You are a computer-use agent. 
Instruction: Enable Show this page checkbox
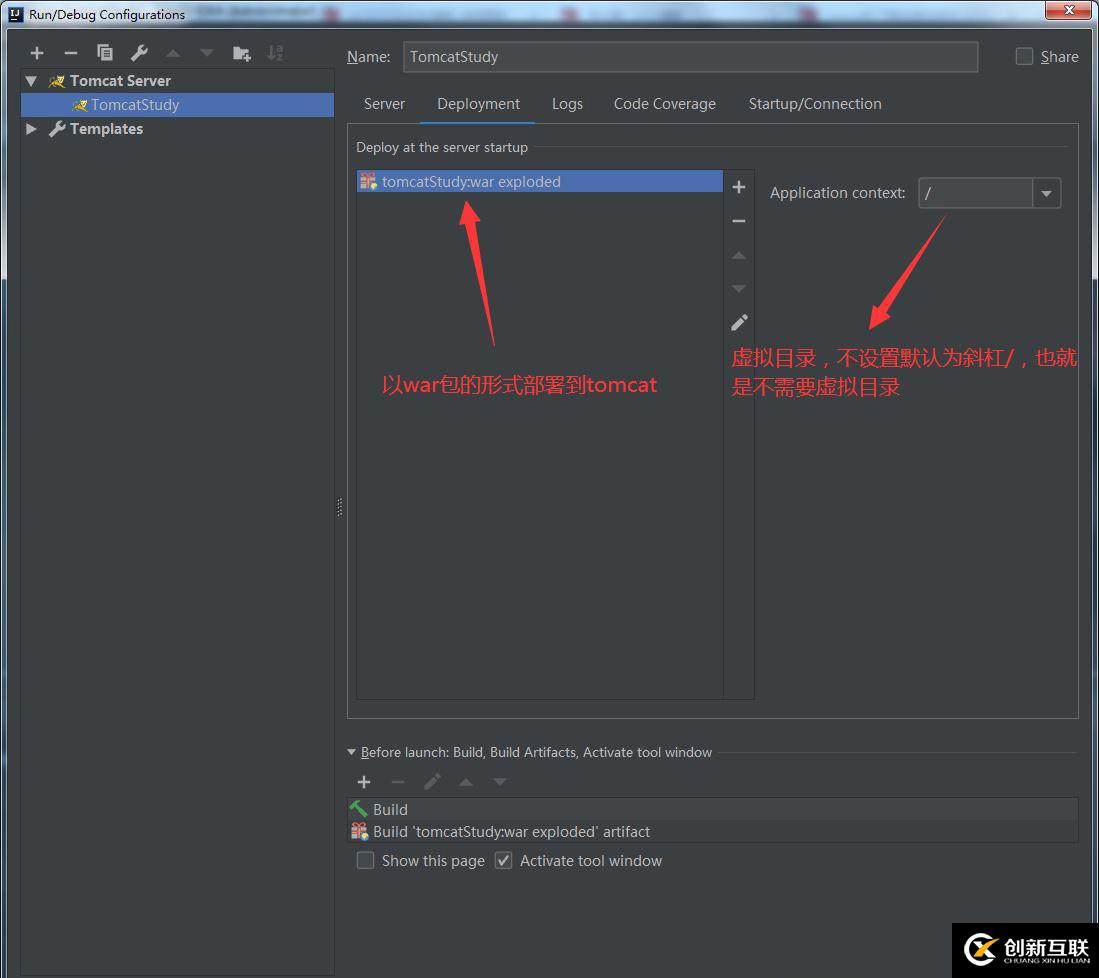365,860
